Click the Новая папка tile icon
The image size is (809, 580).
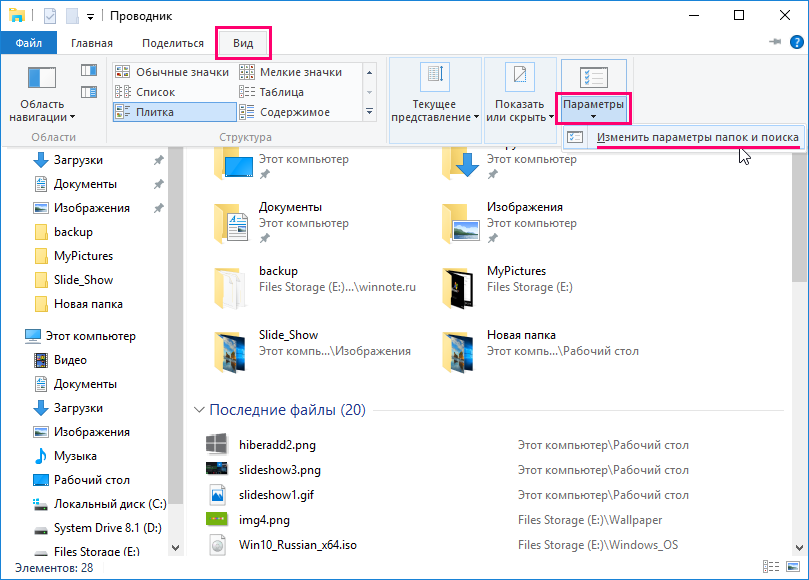(458, 351)
